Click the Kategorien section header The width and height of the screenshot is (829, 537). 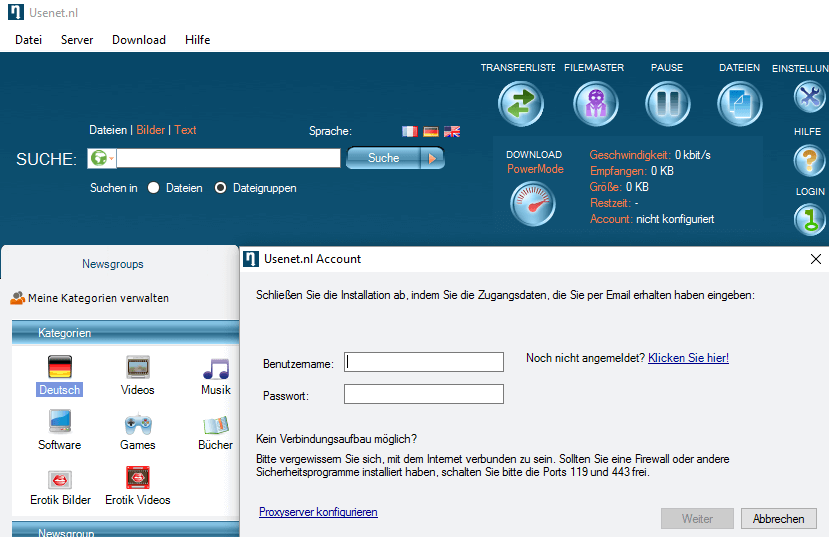point(125,333)
